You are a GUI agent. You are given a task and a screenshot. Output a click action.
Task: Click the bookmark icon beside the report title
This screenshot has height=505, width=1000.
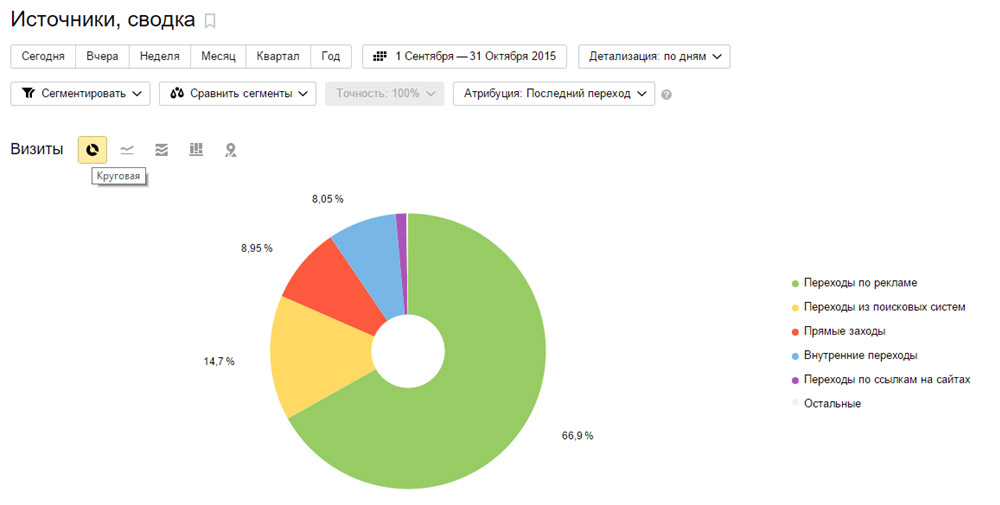[x=210, y=21]
